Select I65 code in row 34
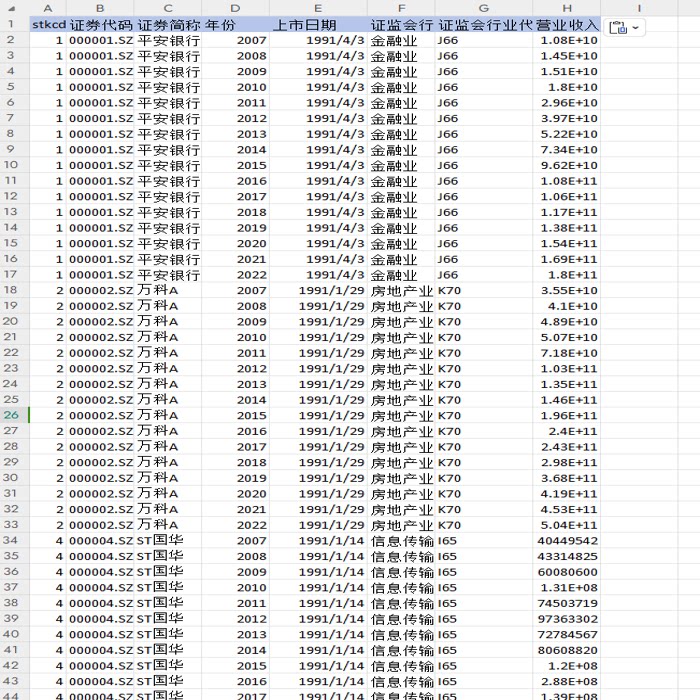Viewport: 700px width, 700px height. pos(483,540)
